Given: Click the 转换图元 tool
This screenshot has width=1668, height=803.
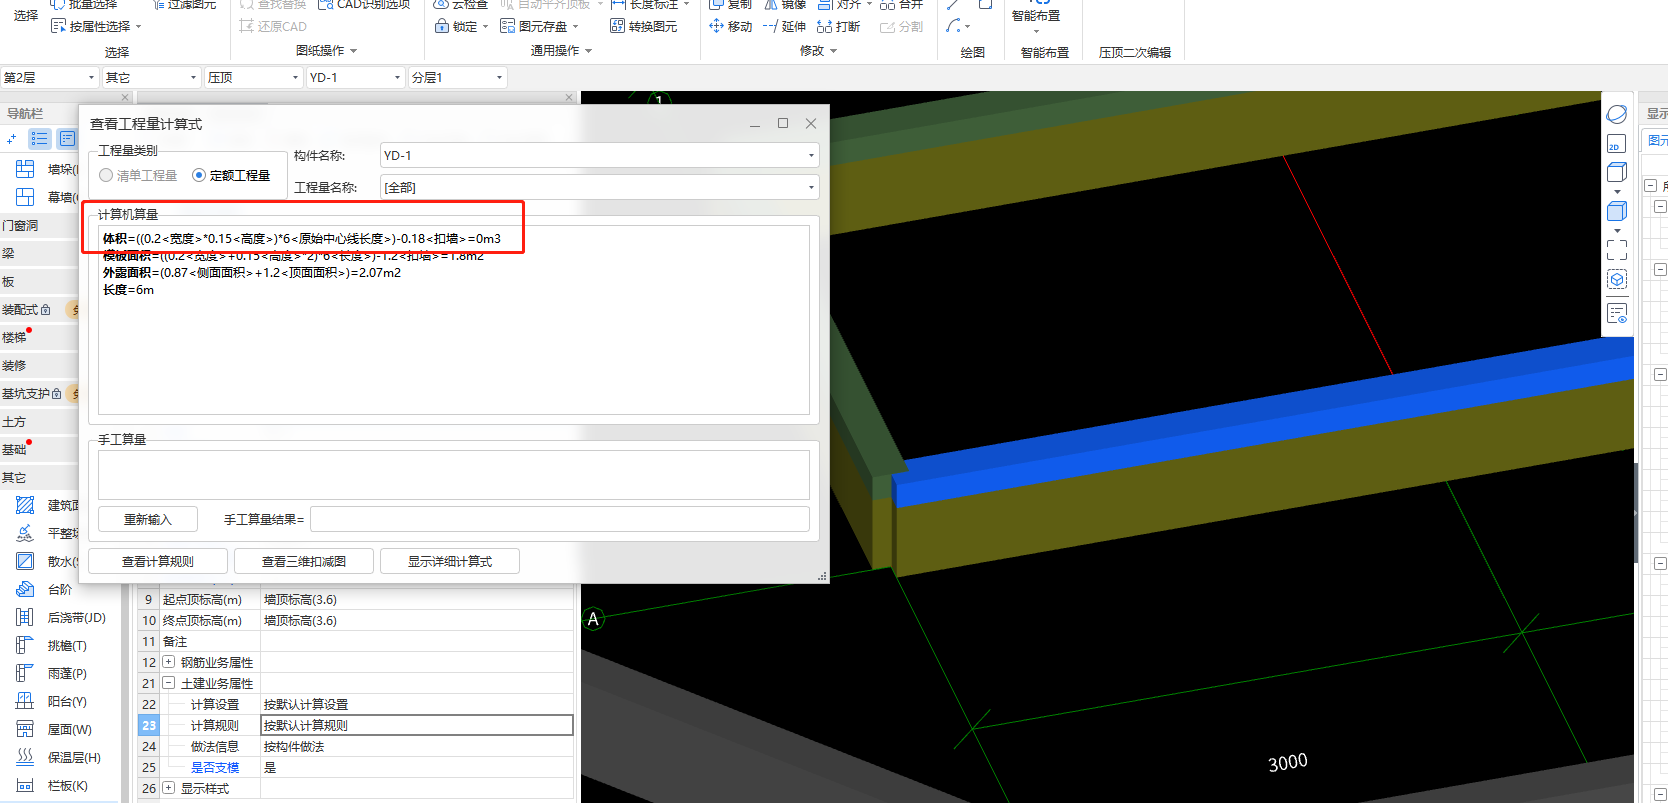Looking at the screenshot, I should pyautogui.click(x=644, y=26).
